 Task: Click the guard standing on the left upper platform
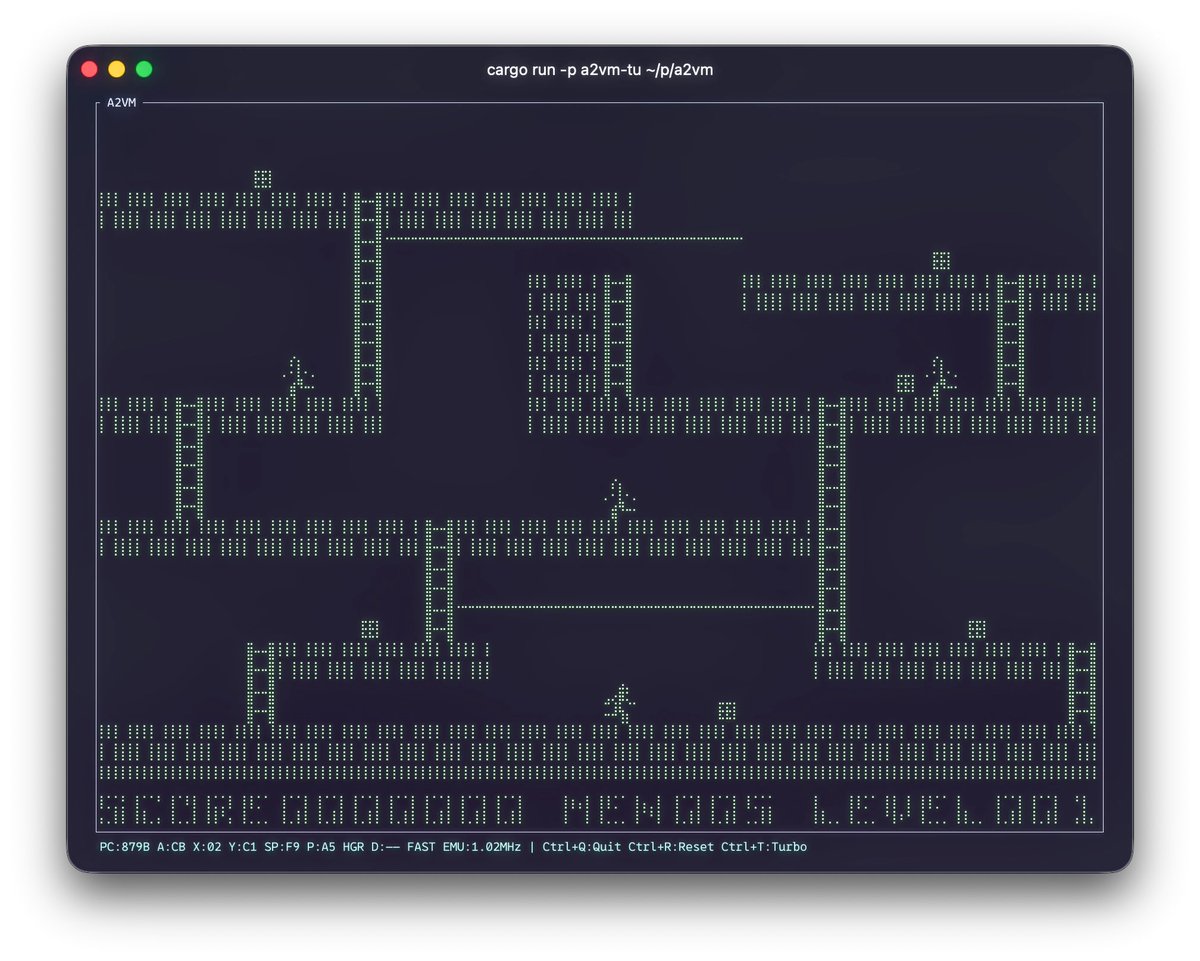(x=299, y=375)
